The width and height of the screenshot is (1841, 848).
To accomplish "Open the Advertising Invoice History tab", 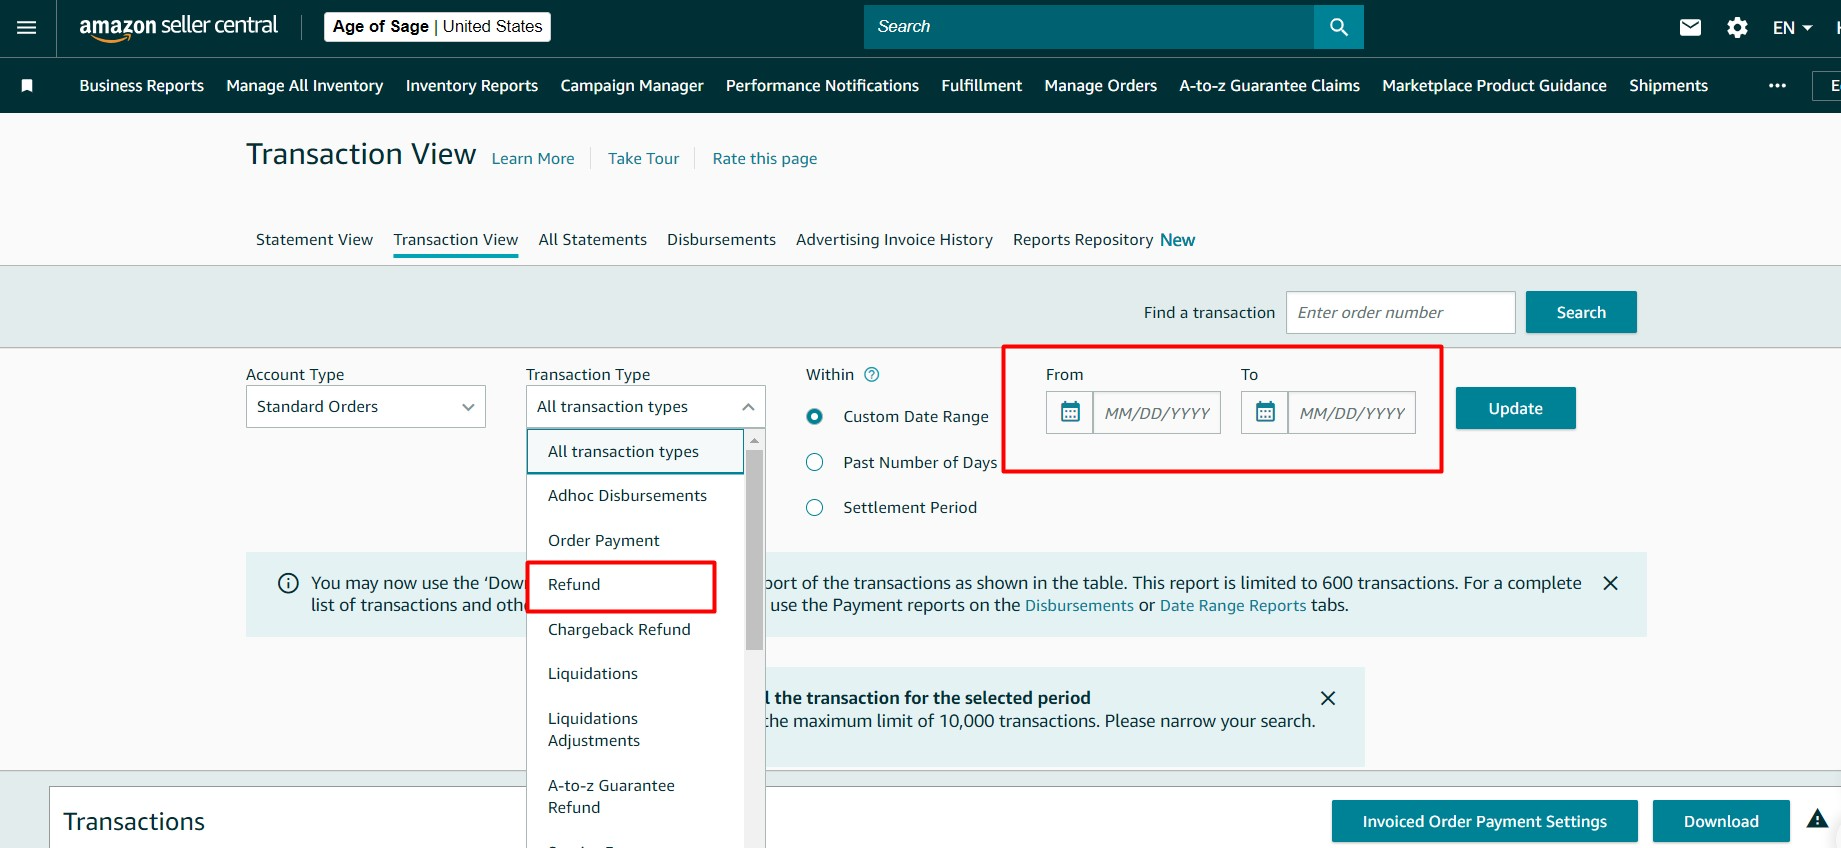I will pyautogui.click(x=894, y=240).
